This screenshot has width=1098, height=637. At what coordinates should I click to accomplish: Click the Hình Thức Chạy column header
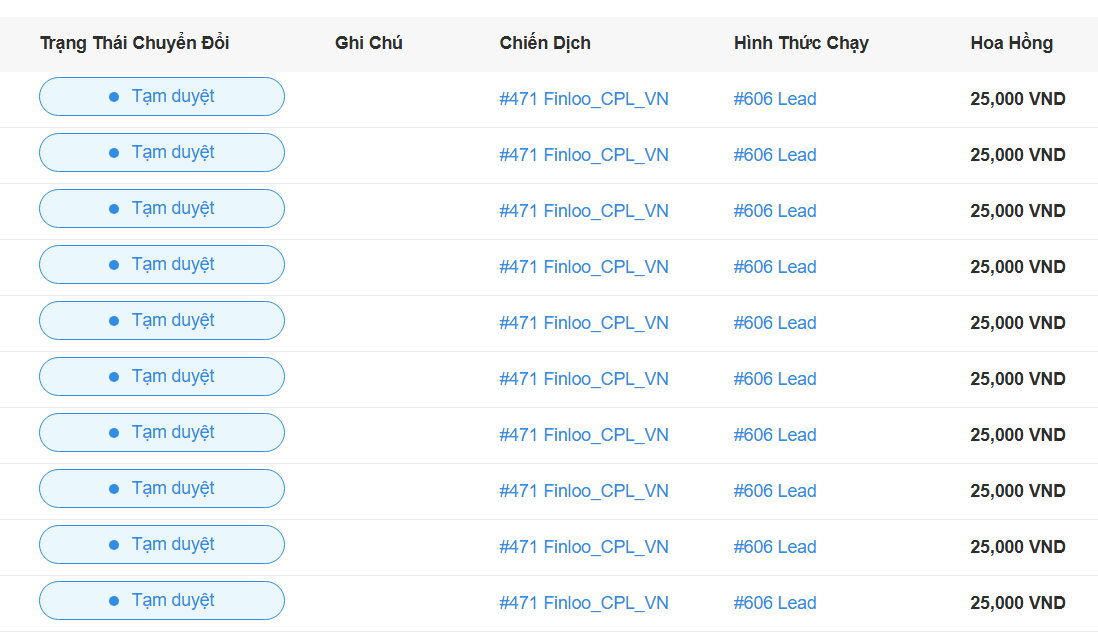pos(801,43)
